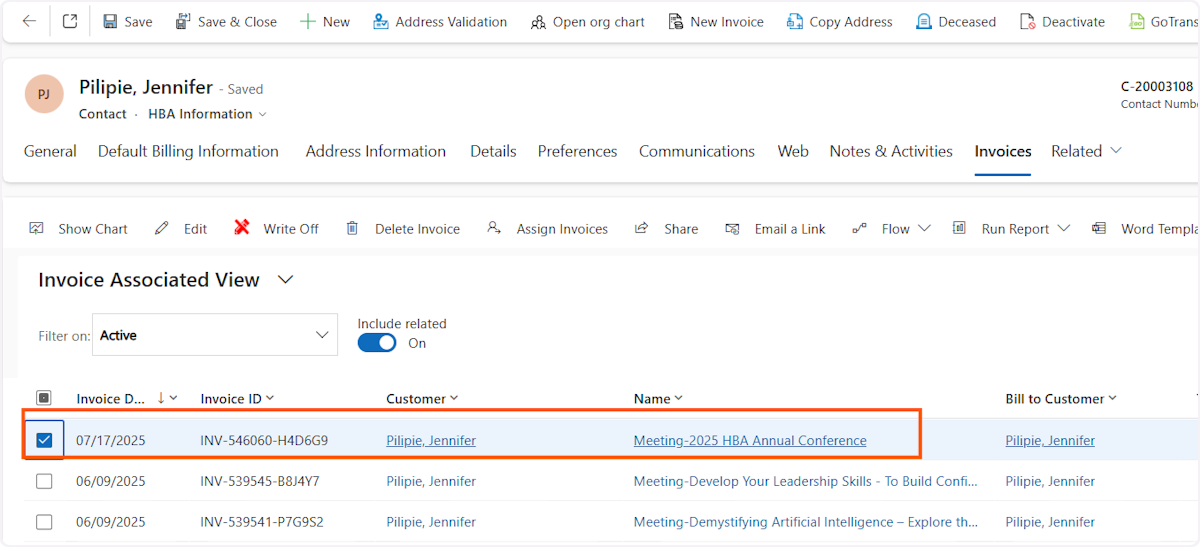Uncheck the INV-546060-H4D6G9 invoice row checkbox

[x=44, y=440]
